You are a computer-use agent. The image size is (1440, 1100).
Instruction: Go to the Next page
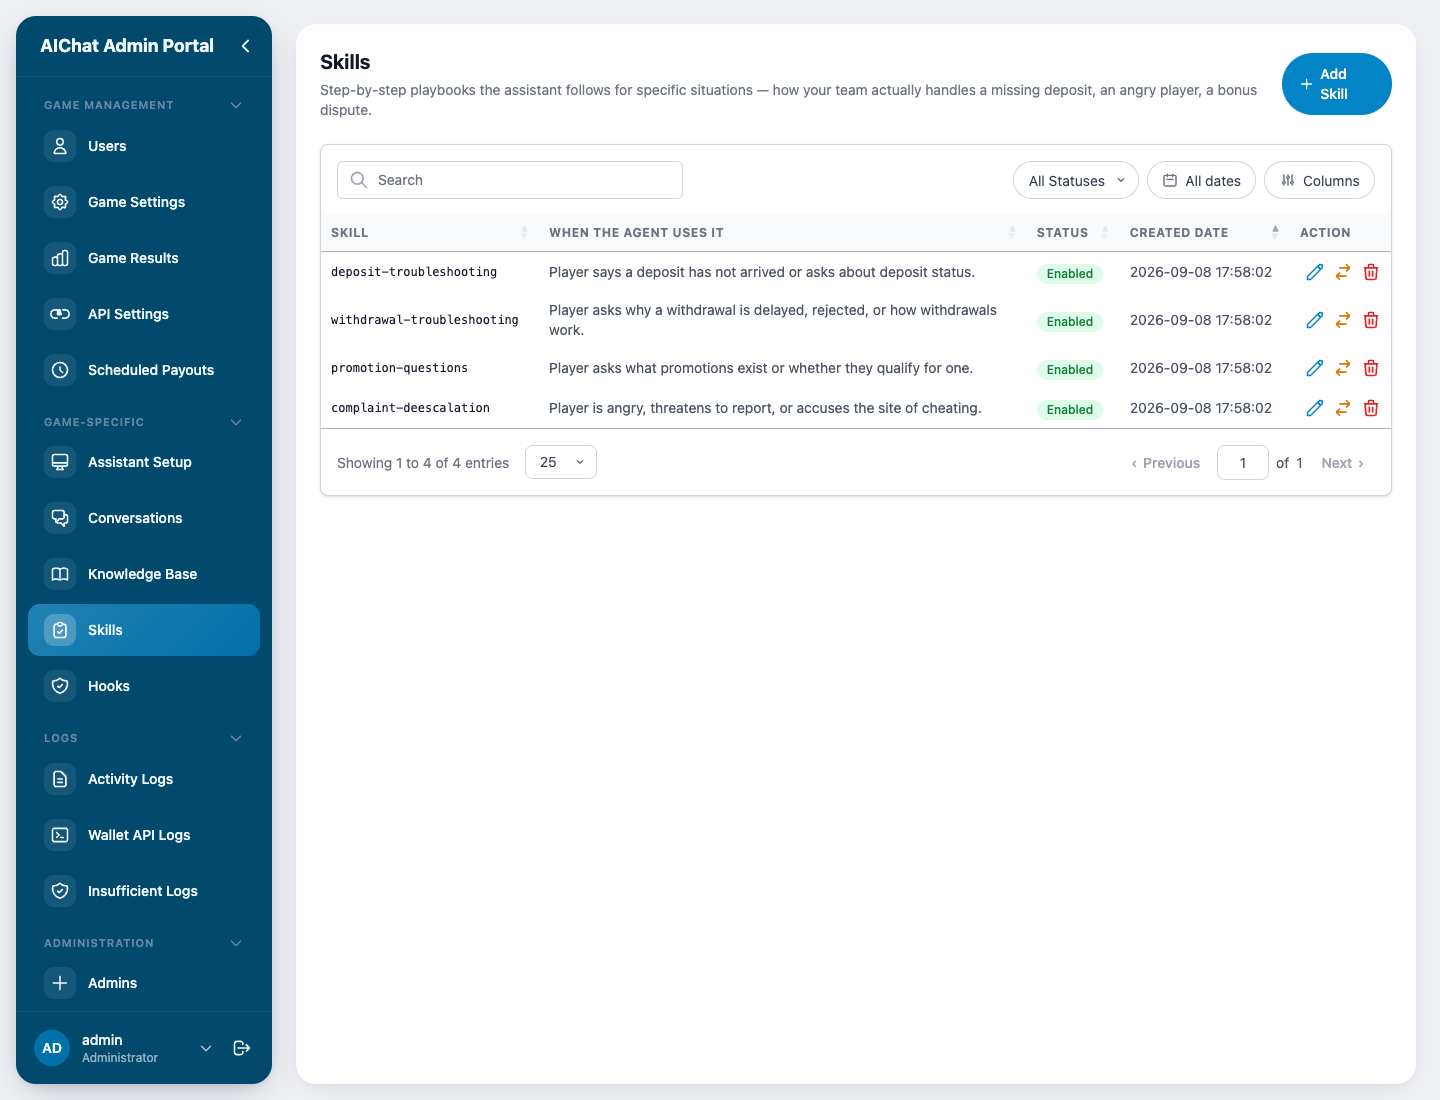[1342, 463]
